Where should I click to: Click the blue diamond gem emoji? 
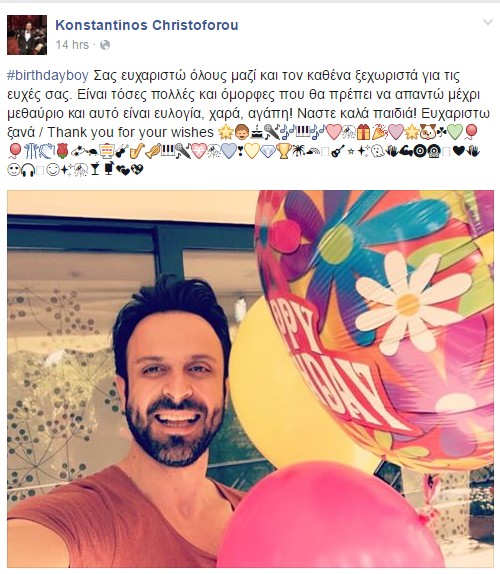coord(268,151)
